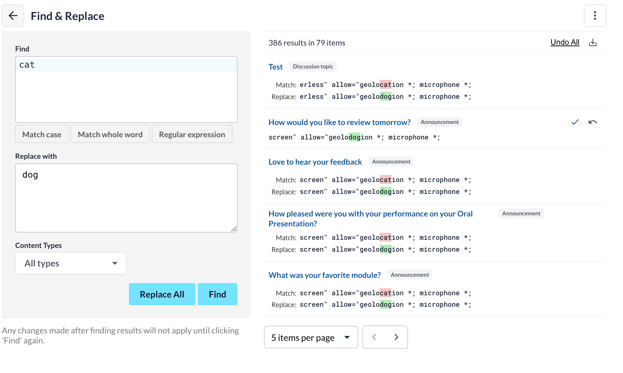Click the Discussion topic tag beside Test
Viewport: 623px width, 373px height.
pos(313,66)
